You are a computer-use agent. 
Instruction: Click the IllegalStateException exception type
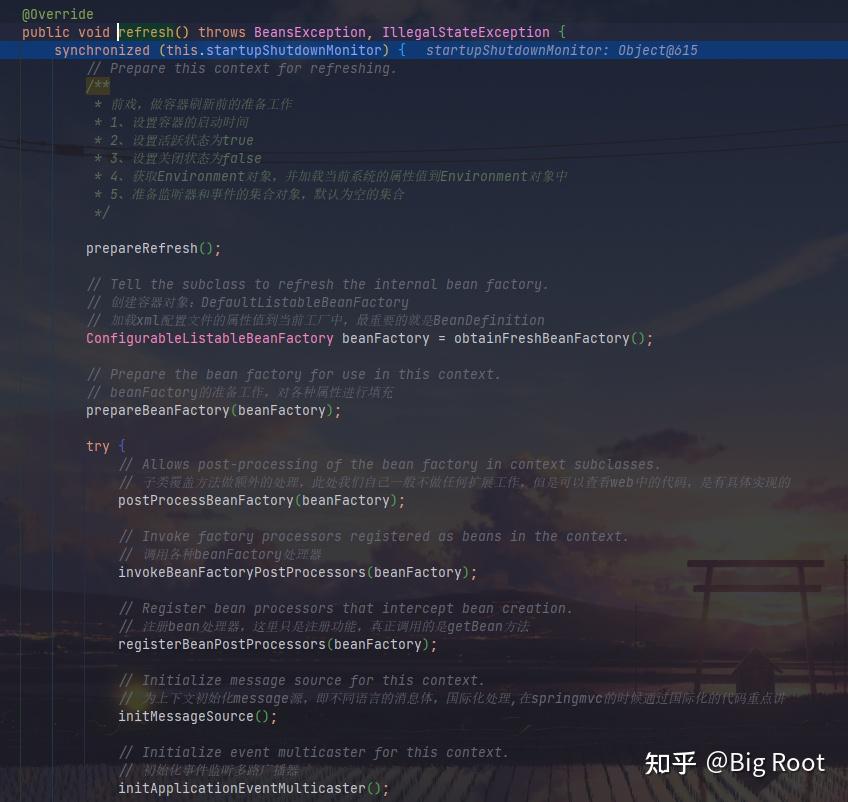467,32
